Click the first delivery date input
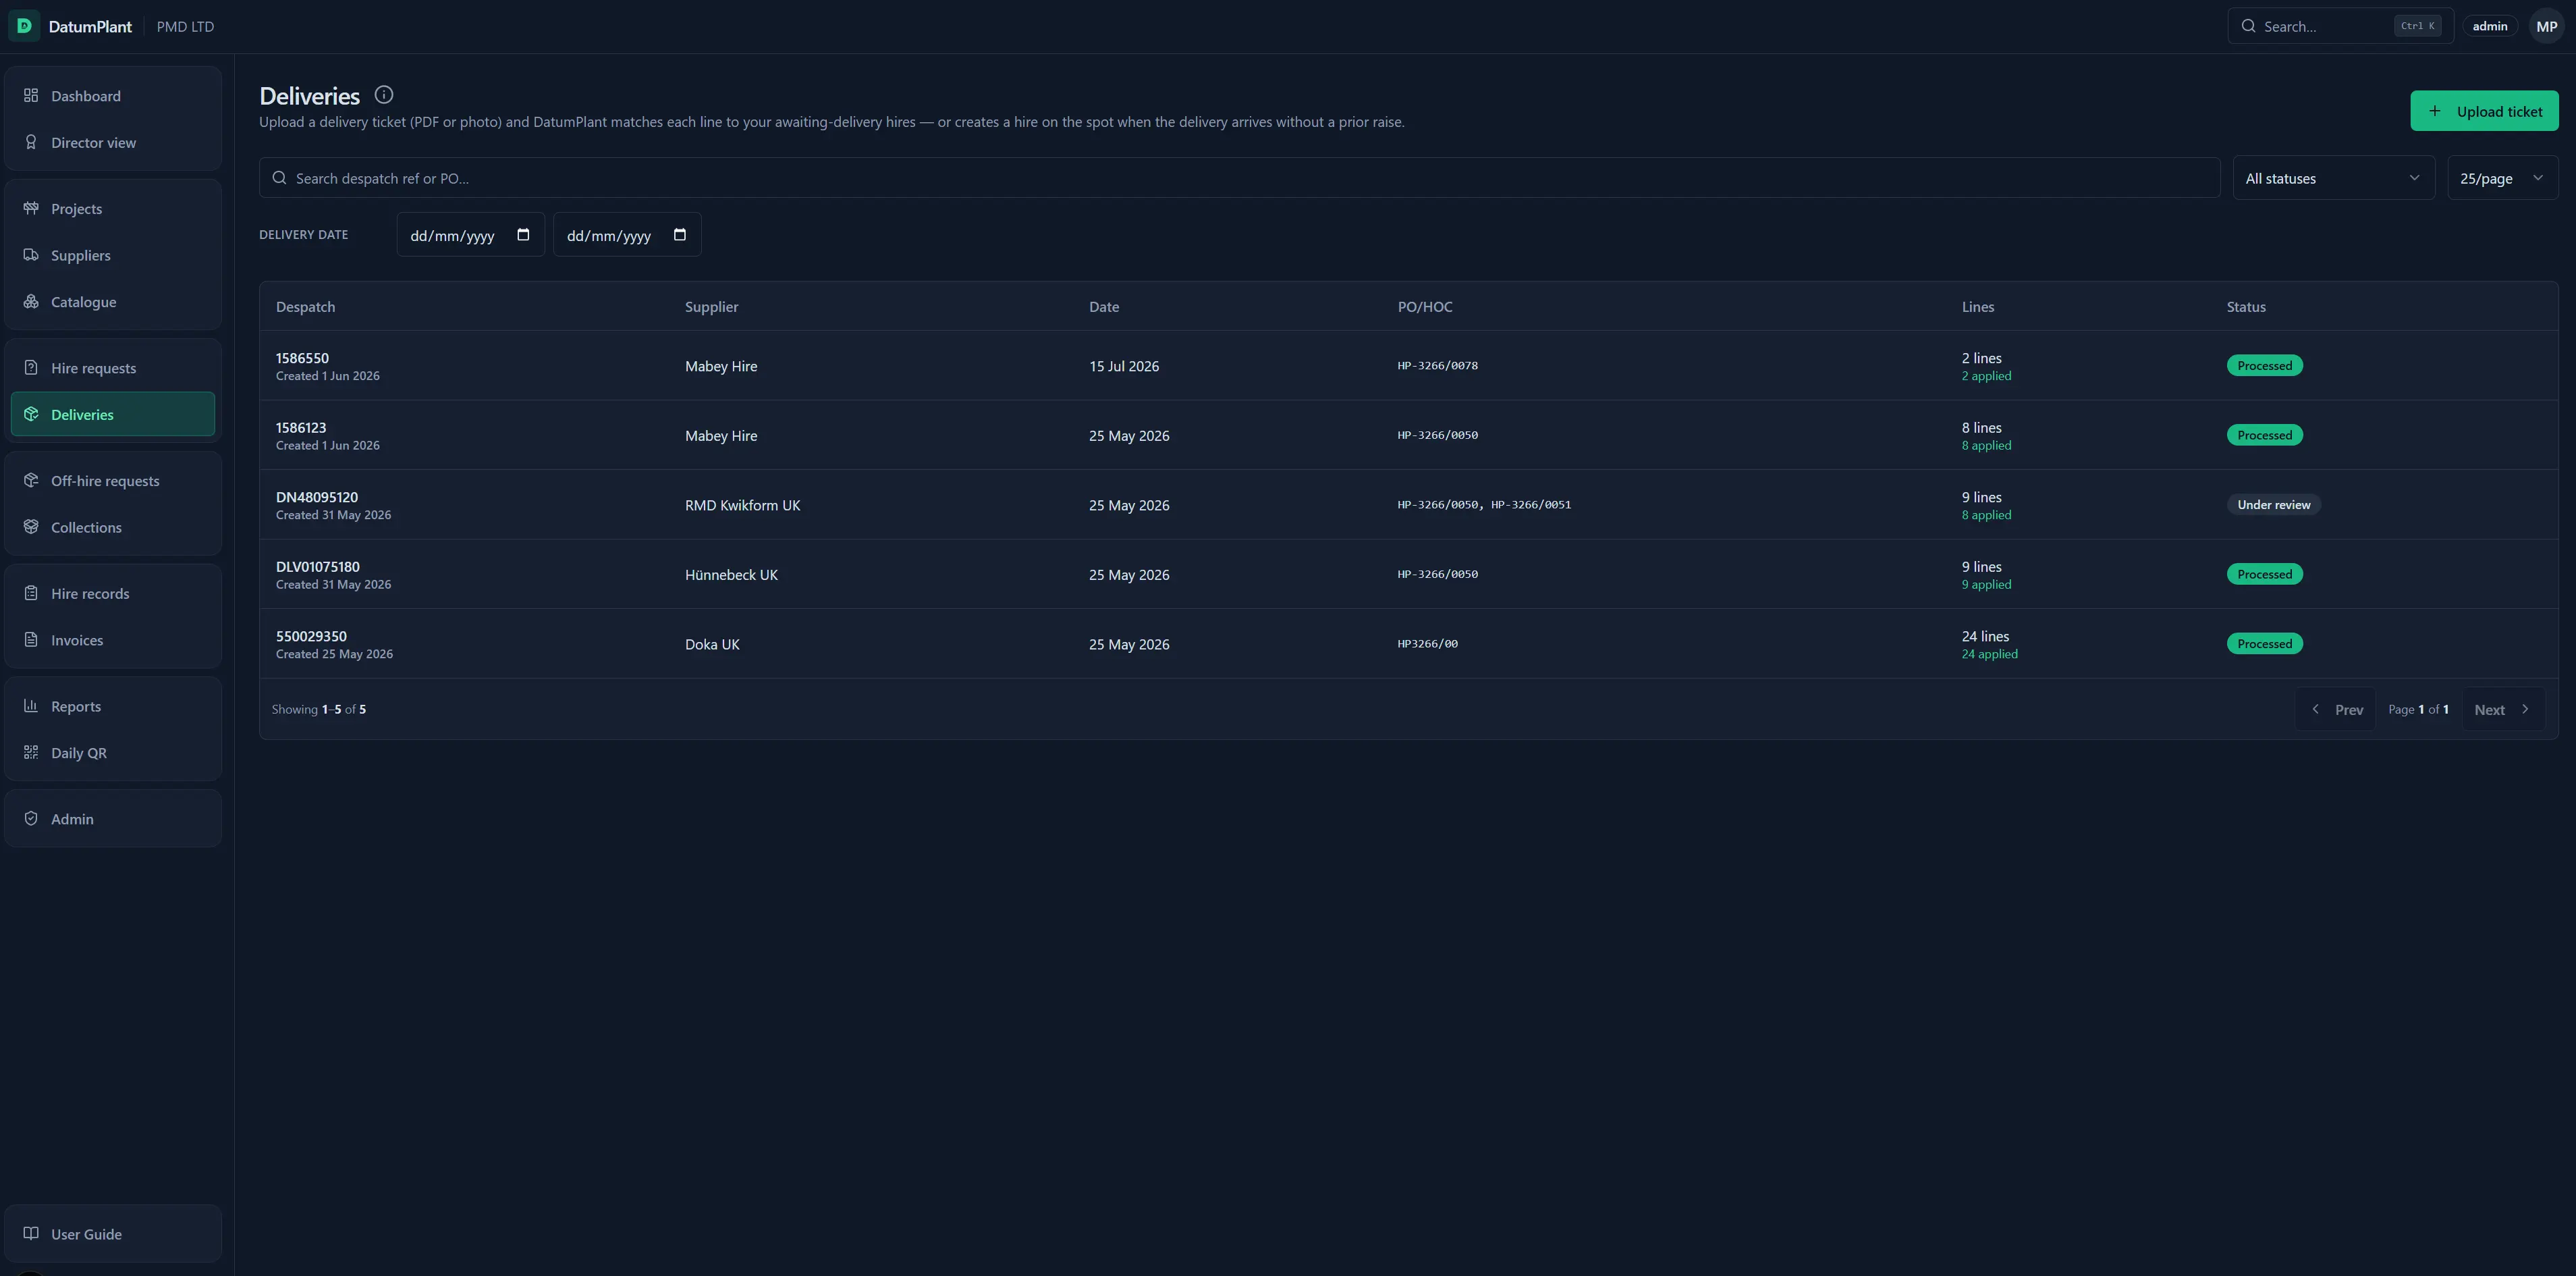Viewport: 2576px width, 1276px height. tap(470, 235)
